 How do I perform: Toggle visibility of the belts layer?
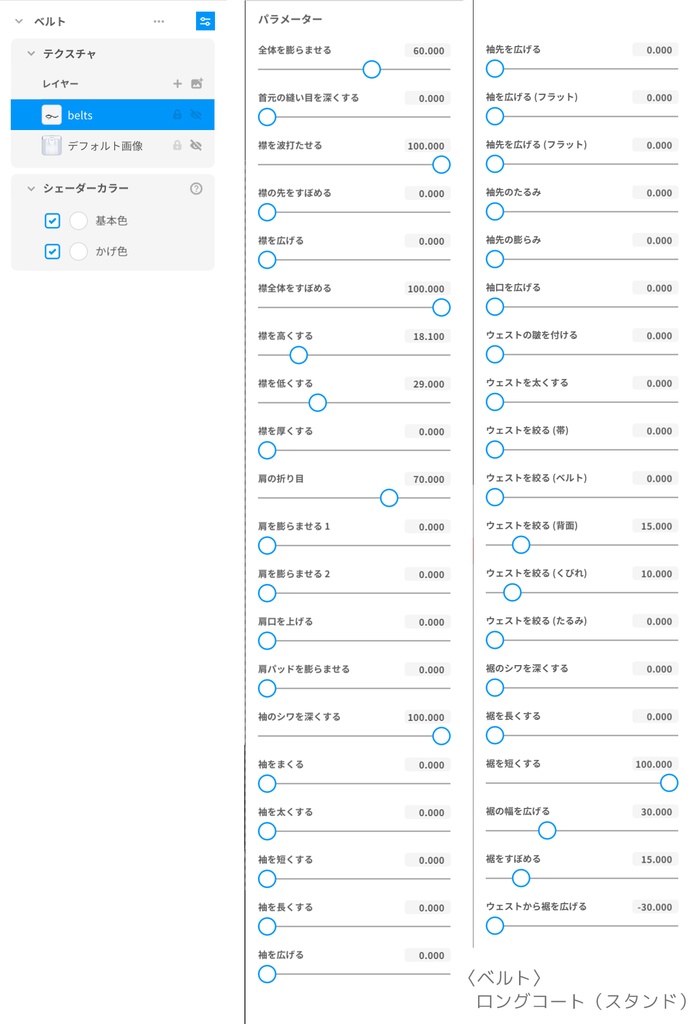click(x=197, y=115)
